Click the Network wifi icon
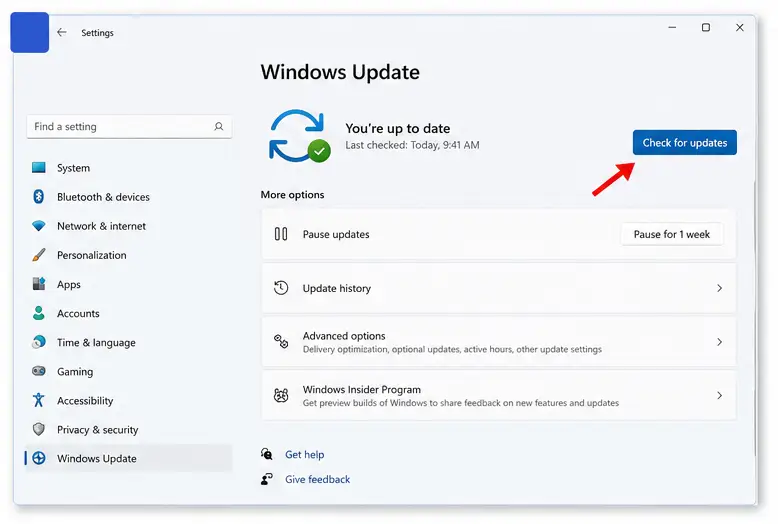Viewport: 778px width, 524px height. click(x=39, y=226)
